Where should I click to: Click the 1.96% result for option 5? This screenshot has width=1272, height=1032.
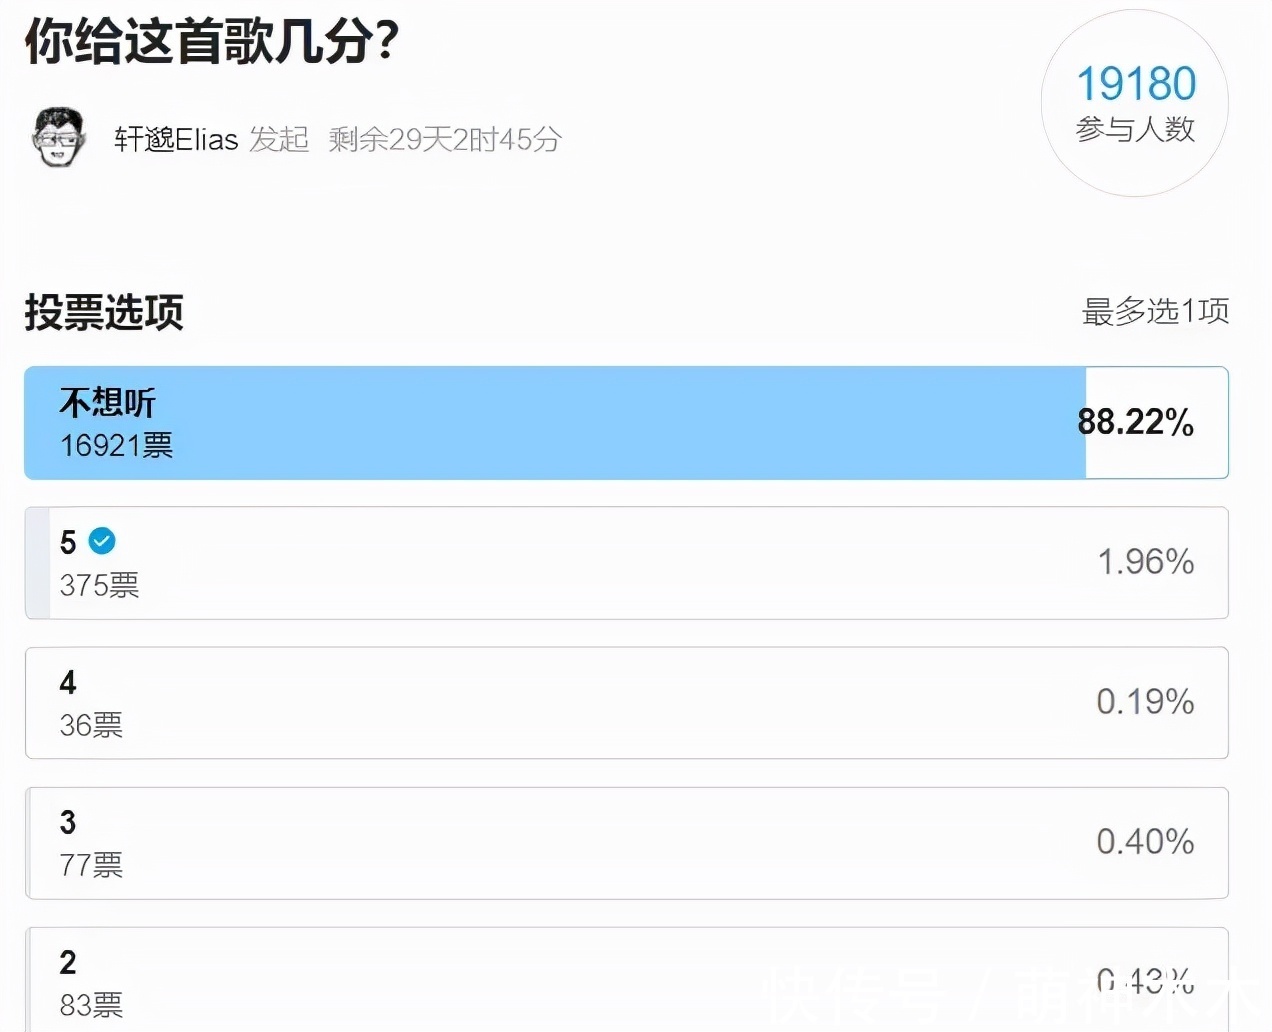tap(1146, 562)
